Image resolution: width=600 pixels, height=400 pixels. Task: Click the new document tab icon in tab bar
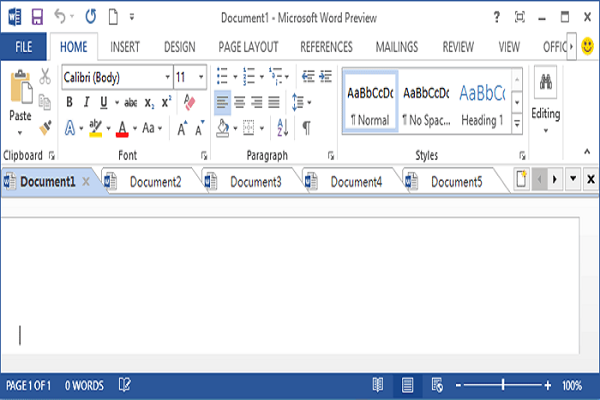521,179
